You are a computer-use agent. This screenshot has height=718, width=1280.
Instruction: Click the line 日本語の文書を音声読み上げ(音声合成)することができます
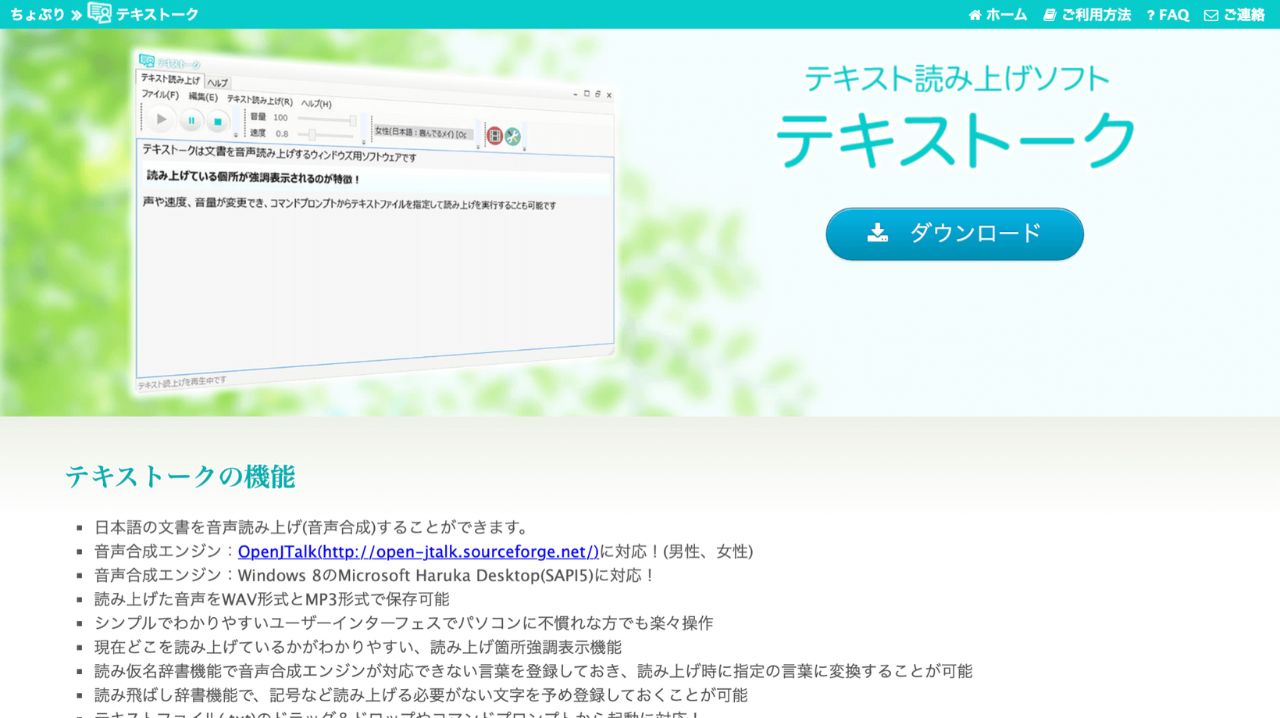point(311,527)
